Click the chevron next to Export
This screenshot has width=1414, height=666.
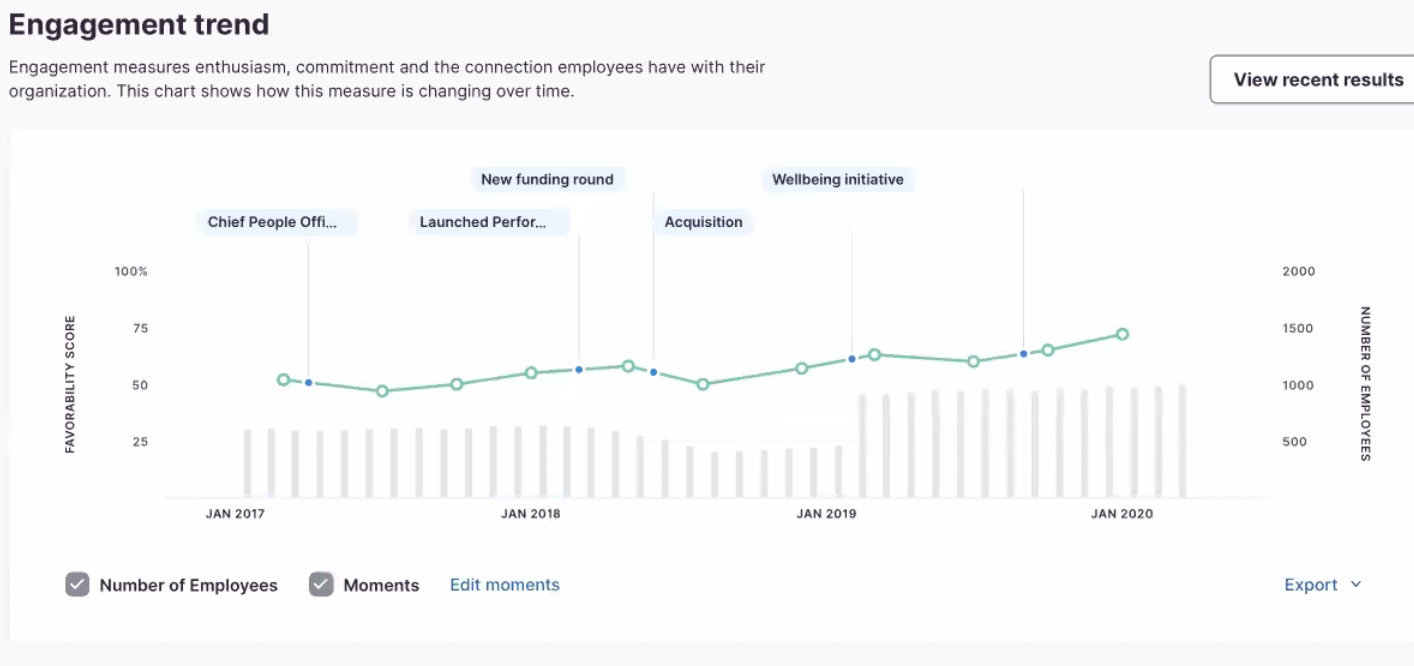pos(1356,585)
